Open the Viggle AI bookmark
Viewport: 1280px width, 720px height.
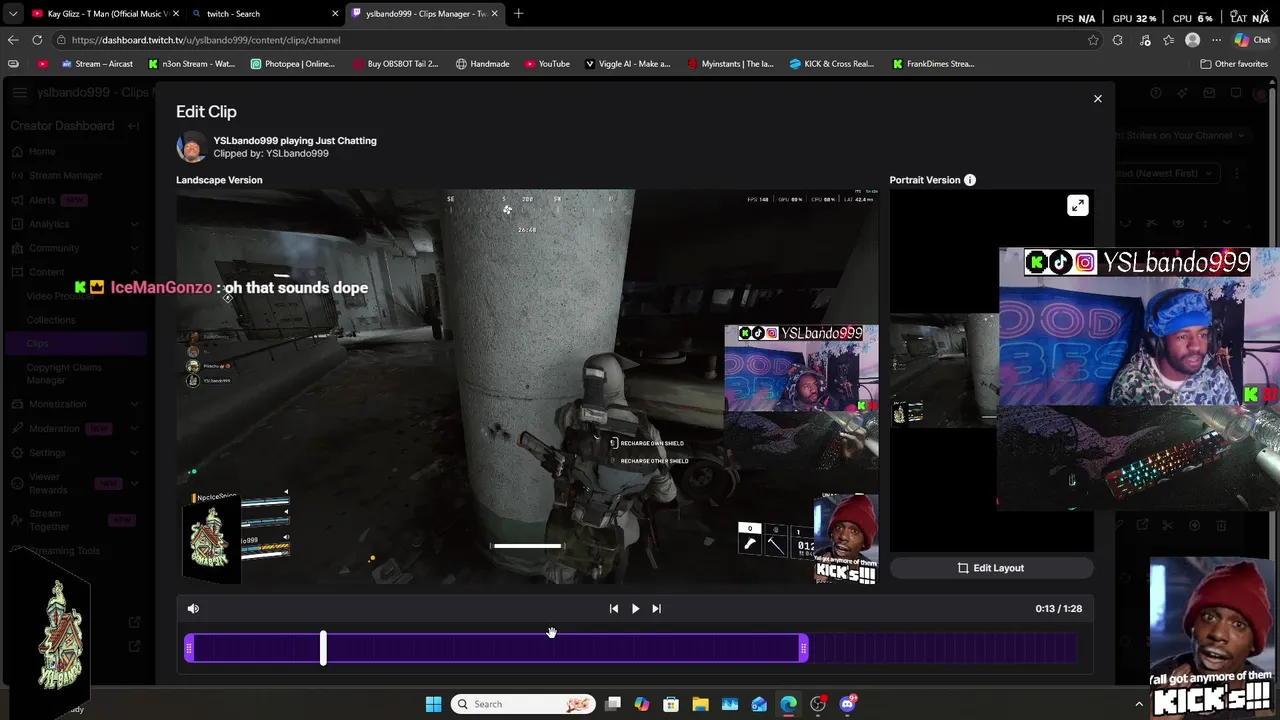(628, 64)
